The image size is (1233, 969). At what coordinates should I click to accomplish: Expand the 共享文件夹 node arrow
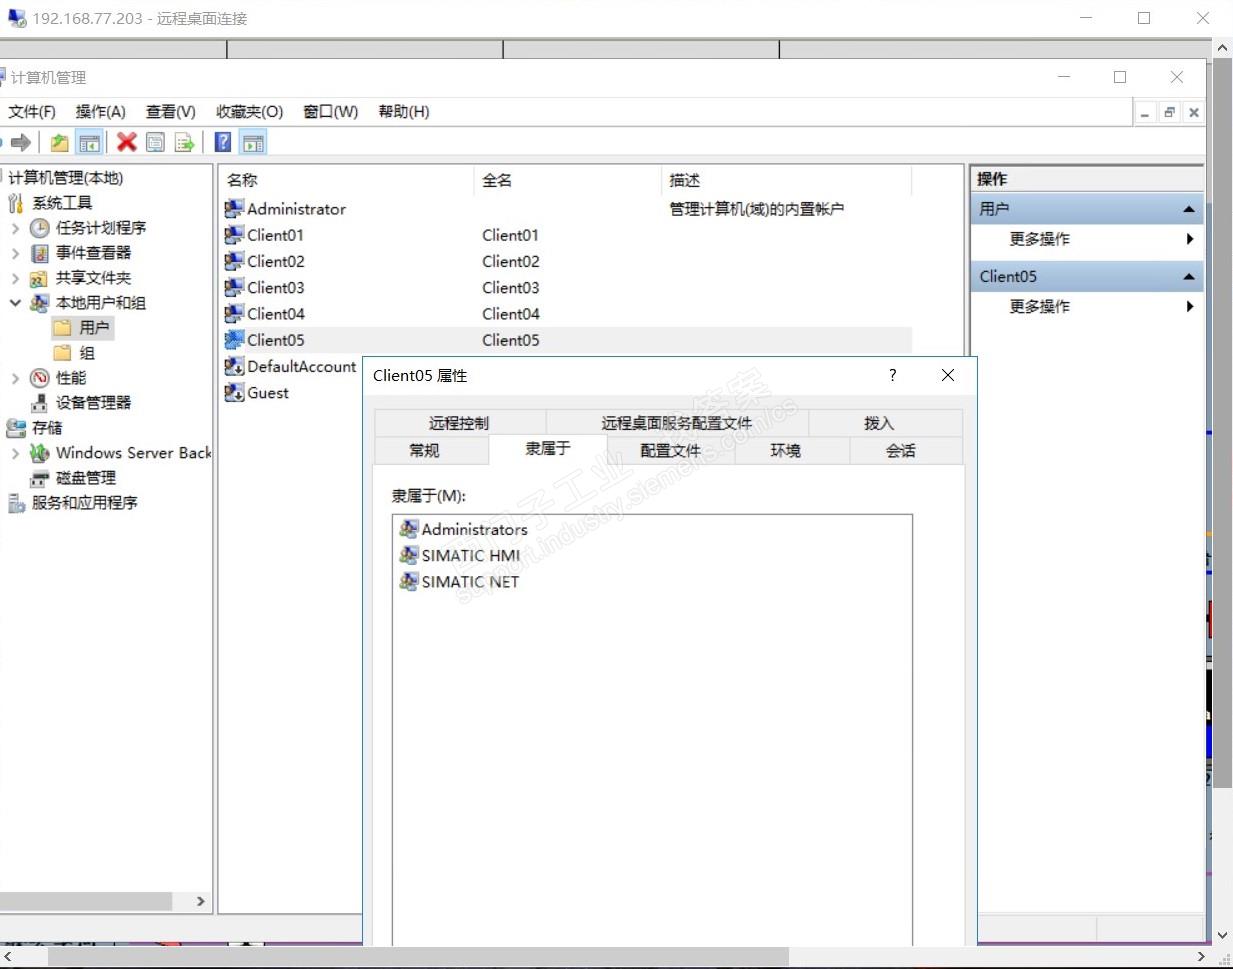[x=15, y=278]
